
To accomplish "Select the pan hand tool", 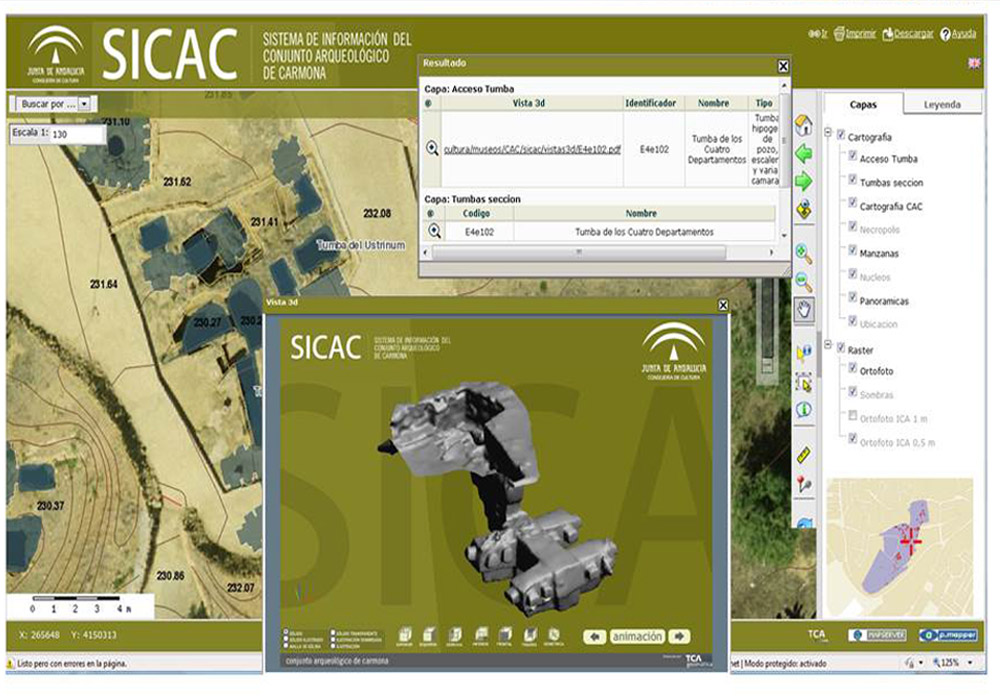I will (803, 309).
